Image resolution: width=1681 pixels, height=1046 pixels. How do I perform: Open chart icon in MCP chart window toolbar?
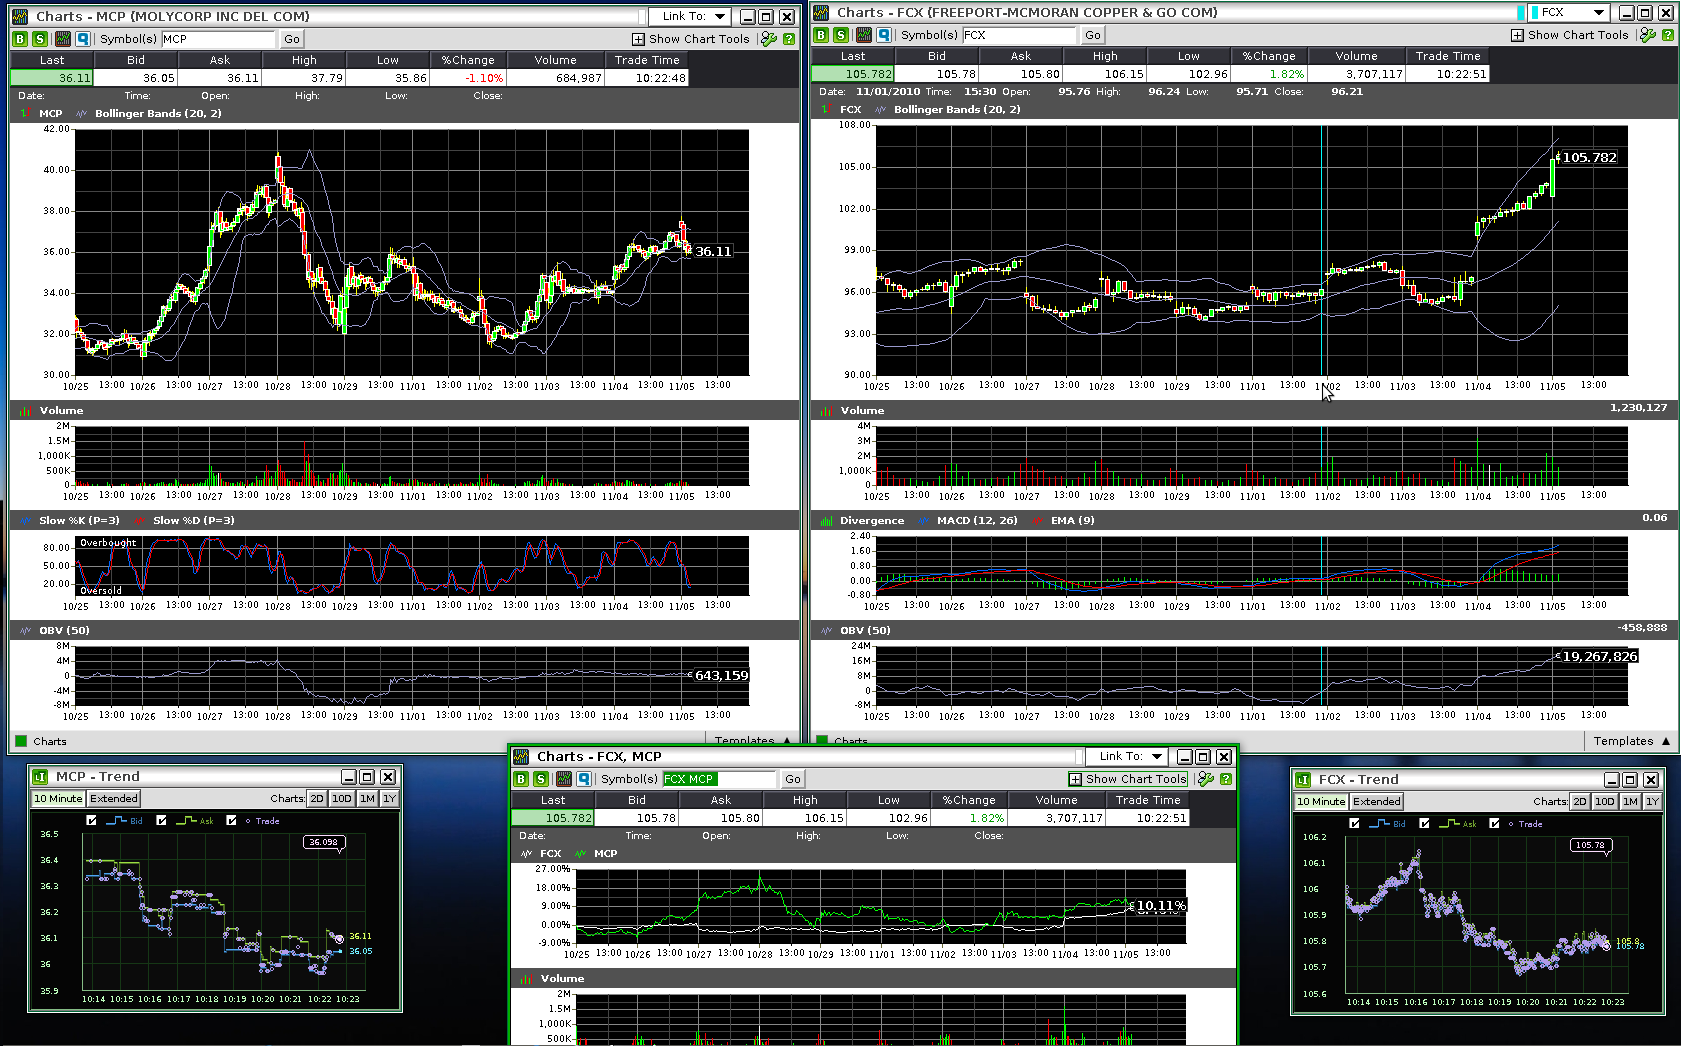click(x=63, y=39)
